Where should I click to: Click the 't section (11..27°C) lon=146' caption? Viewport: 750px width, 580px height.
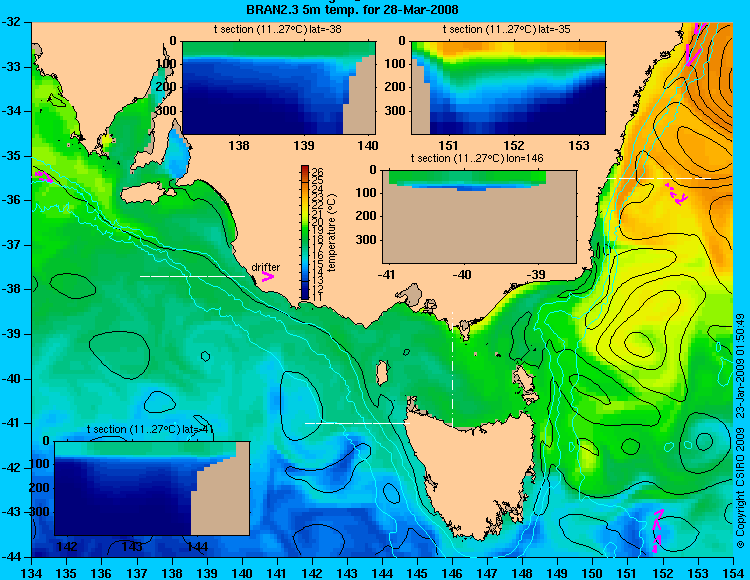pos(477,158)
